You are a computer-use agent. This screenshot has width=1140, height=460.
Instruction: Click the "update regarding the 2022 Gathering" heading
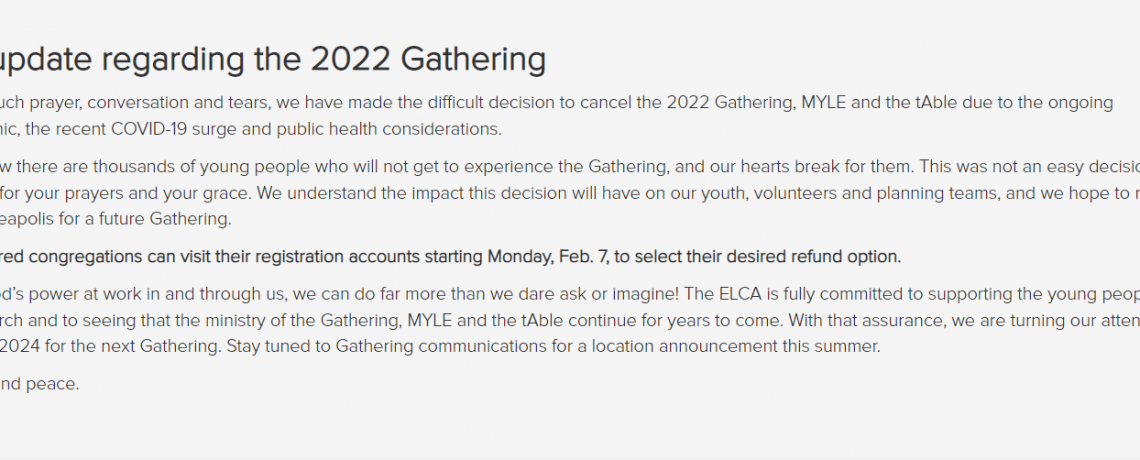click(x=272, y=60)
